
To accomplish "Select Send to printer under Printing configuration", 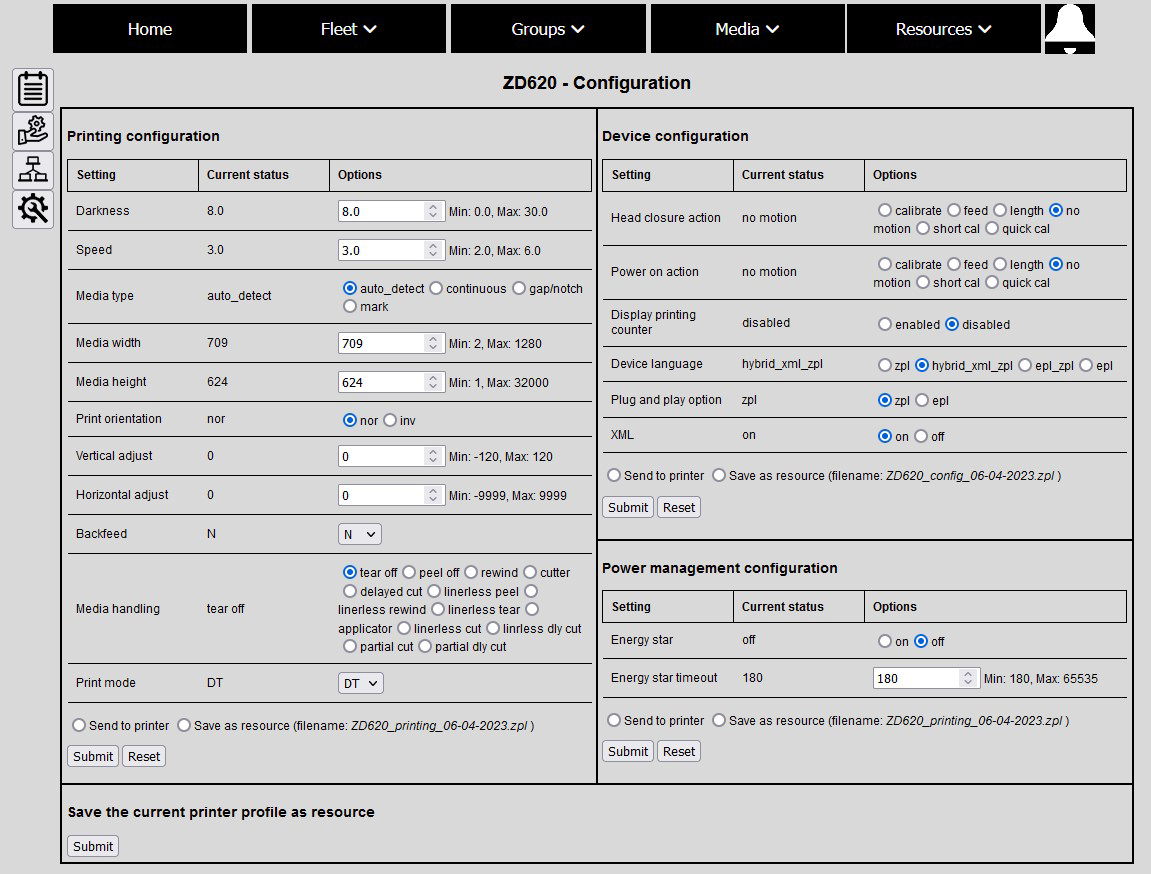I will 79,725.
